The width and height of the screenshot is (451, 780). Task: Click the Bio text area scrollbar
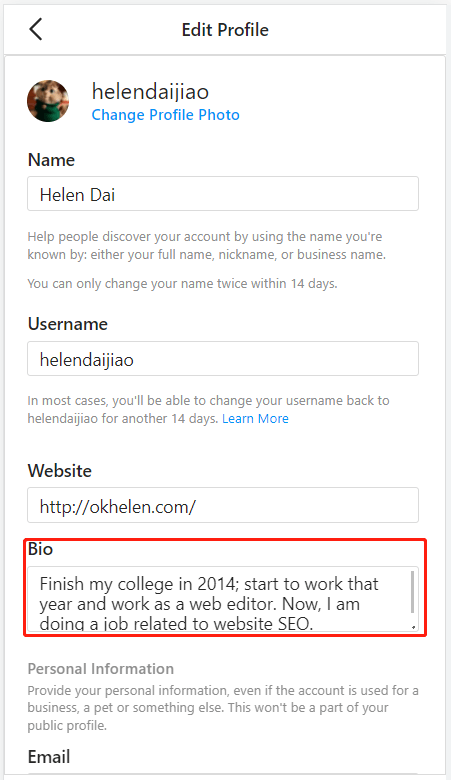click(x=412, y=592)
